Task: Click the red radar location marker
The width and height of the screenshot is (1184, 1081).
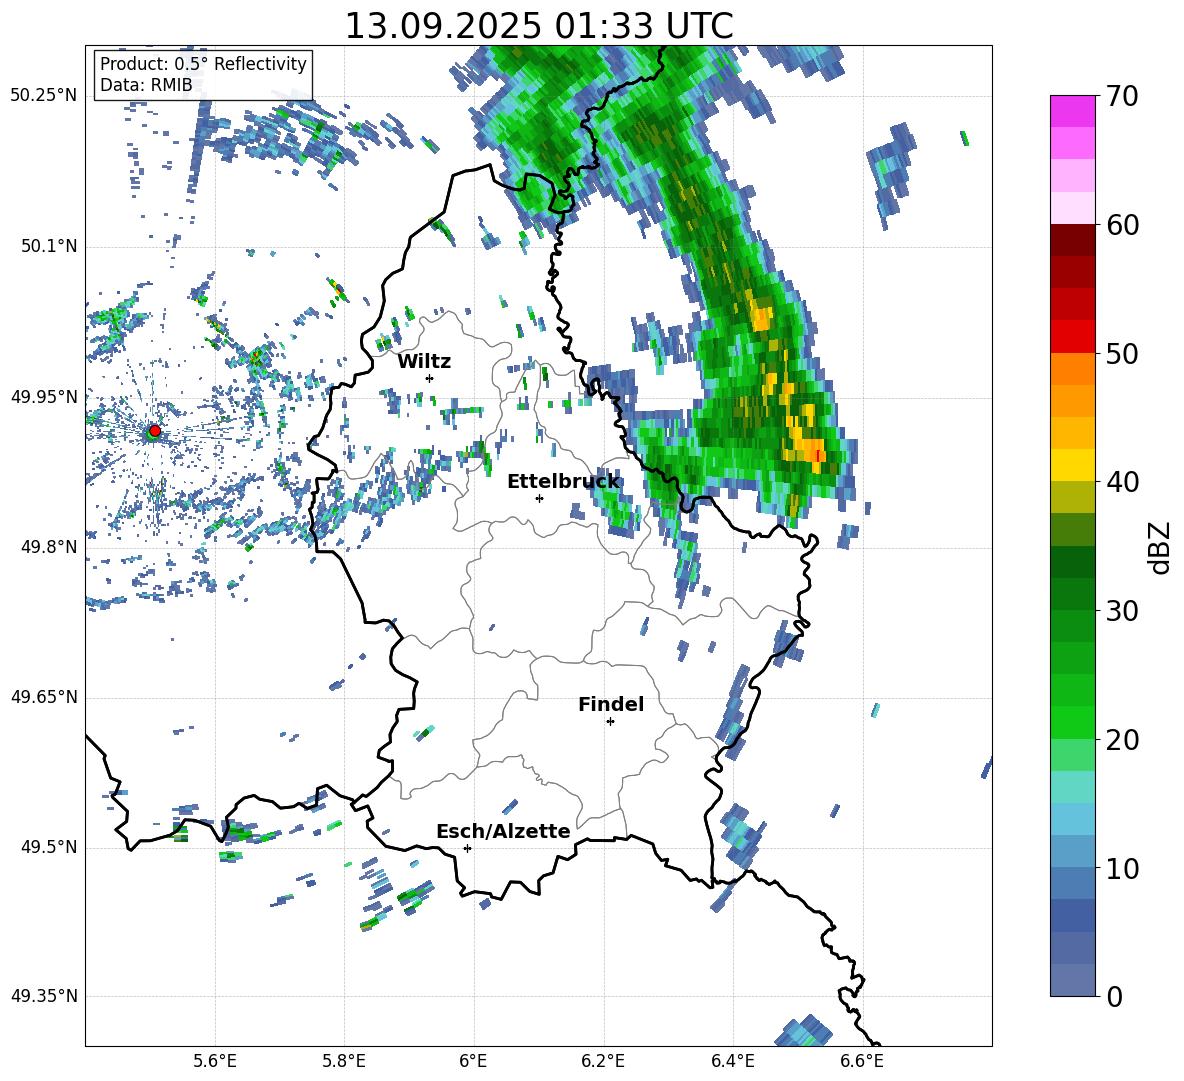Action: click(x=155, y=431)
